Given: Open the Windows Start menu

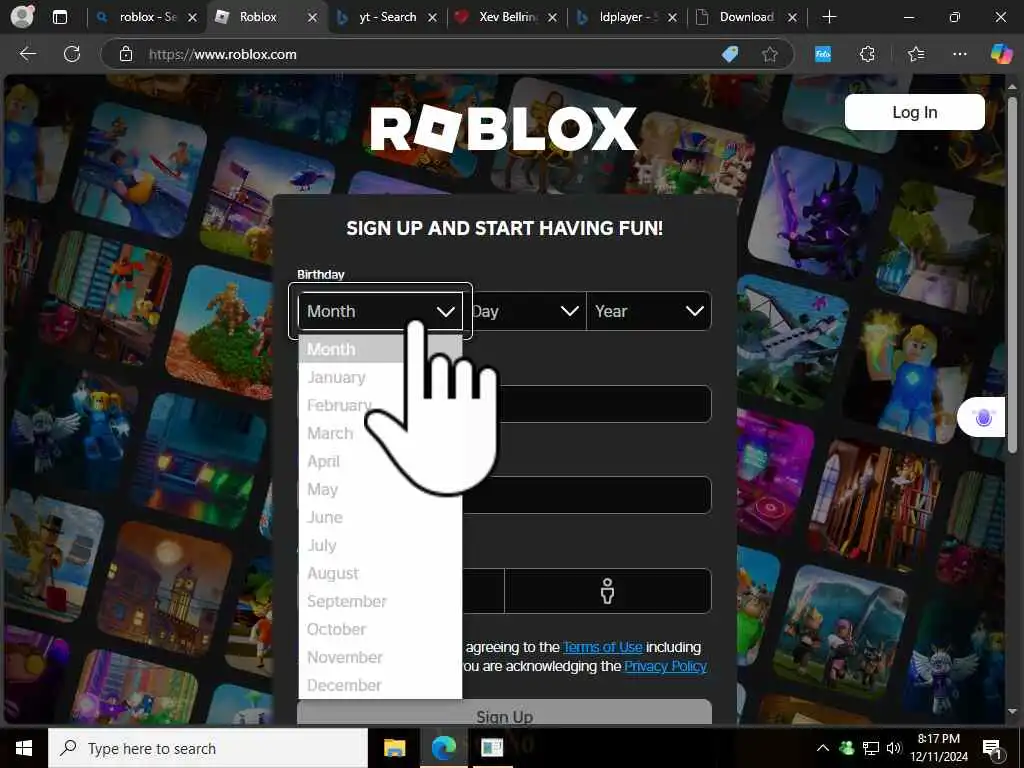Looking at the screenshot, I should coord(24,748).
